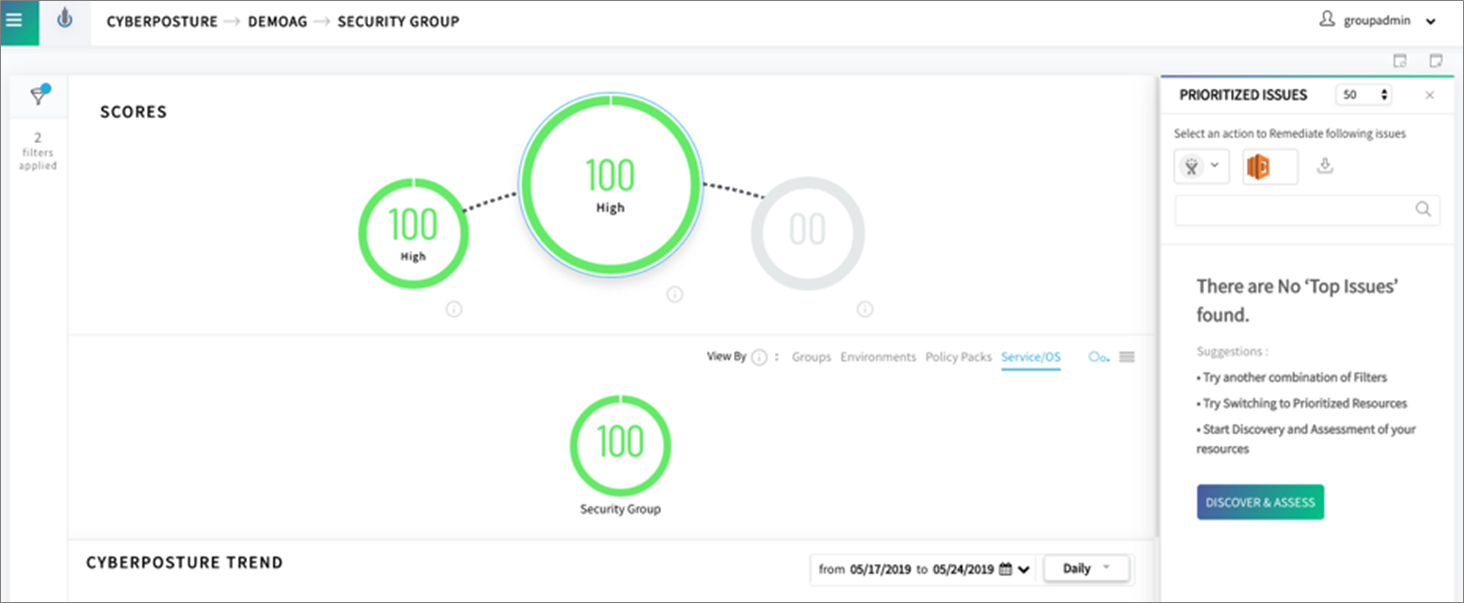Go to DEMOAG breadcrumb
The image size is (1464, 603).
coord(278,21)
